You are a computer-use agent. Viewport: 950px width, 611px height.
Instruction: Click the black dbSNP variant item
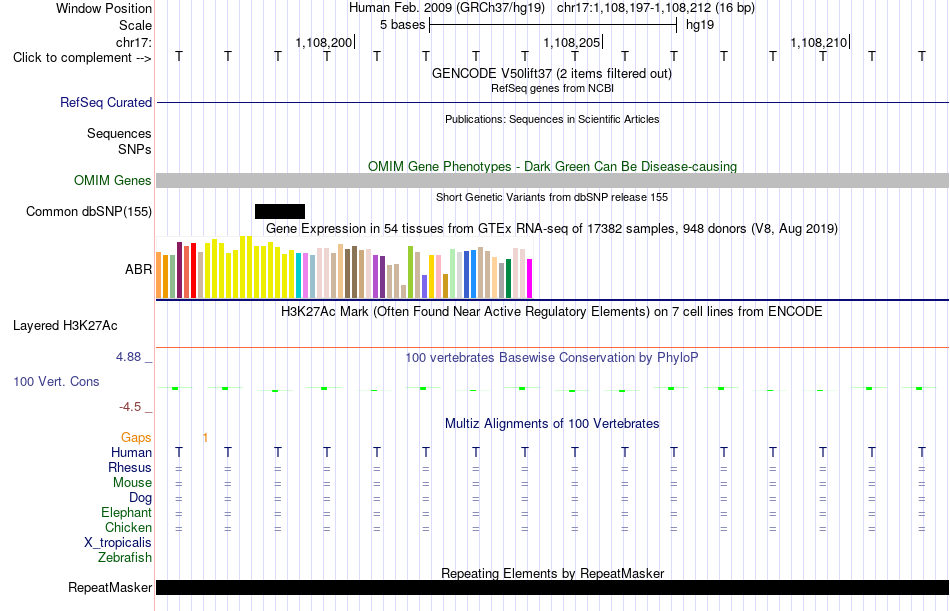(x=280, y=212)
